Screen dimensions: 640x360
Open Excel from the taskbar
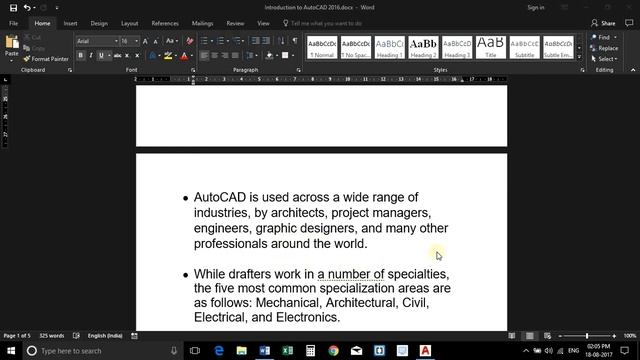tap(288, 351)
